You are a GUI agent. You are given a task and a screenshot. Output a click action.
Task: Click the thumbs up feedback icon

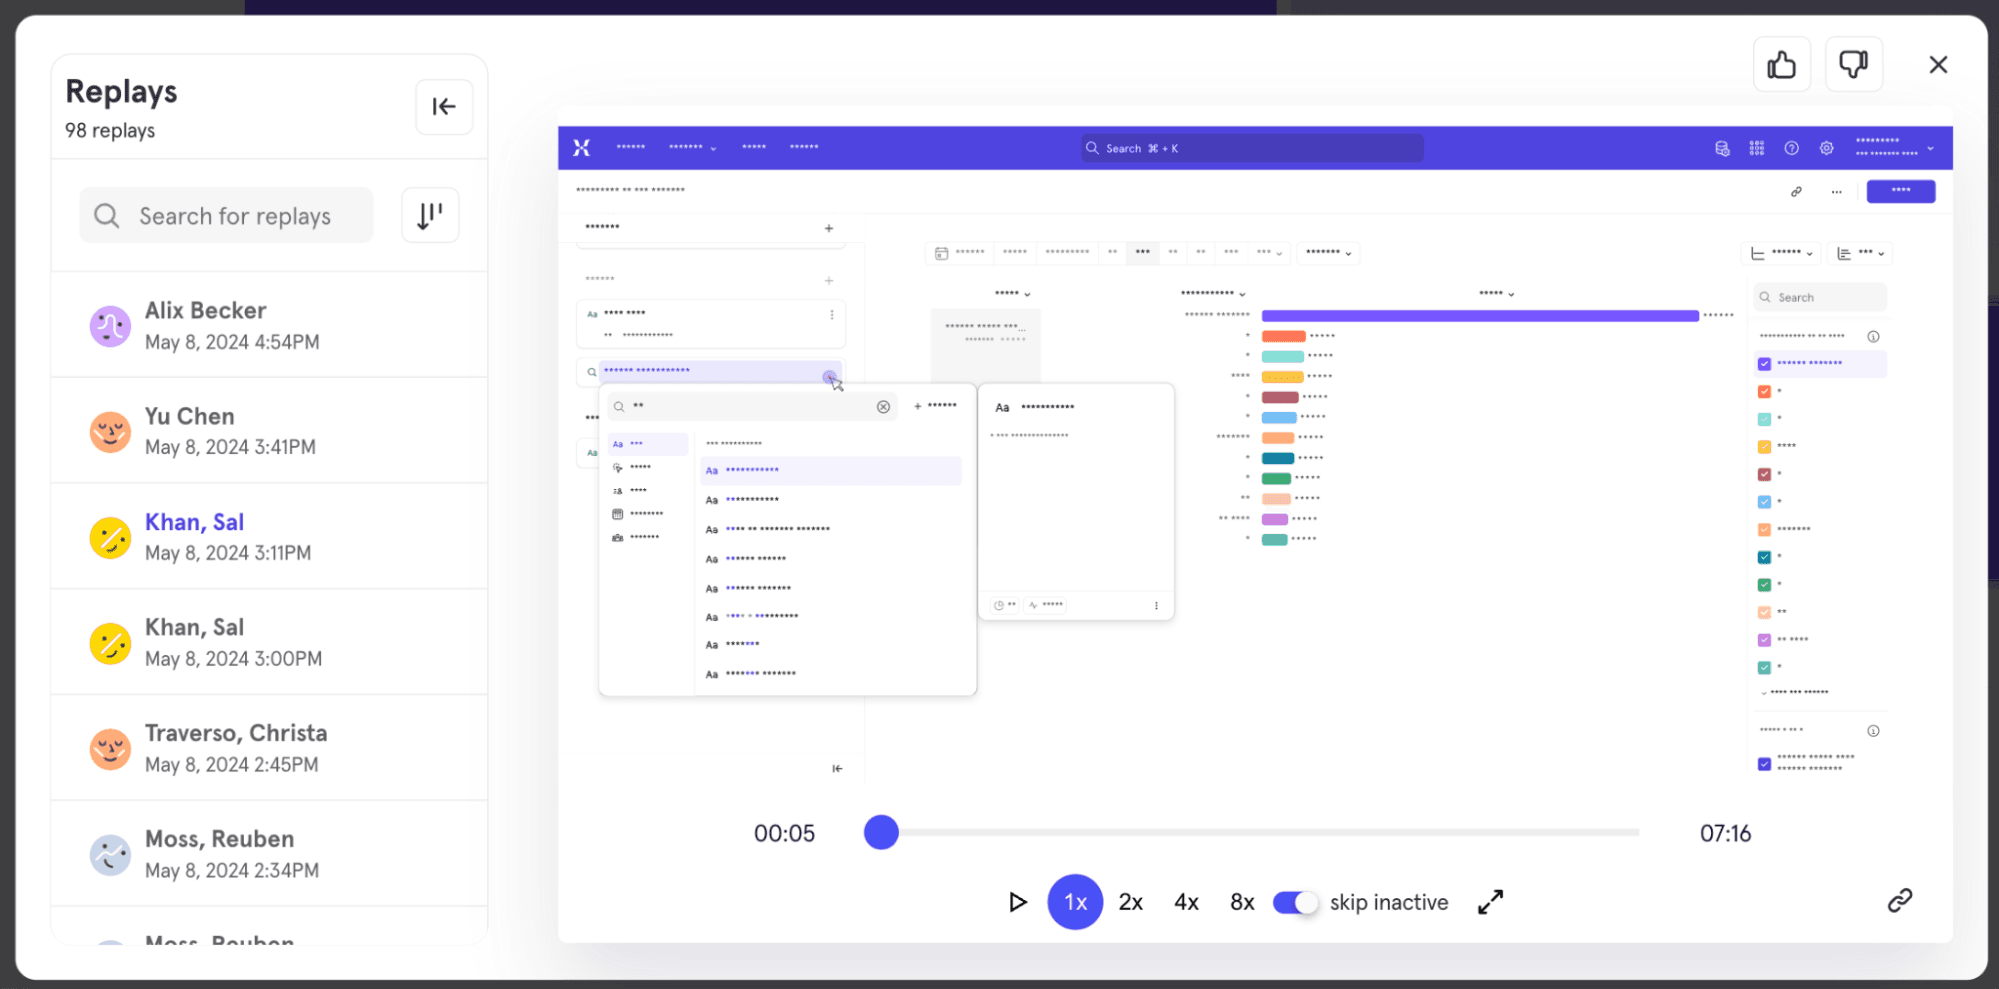[x=1781, y=65]
